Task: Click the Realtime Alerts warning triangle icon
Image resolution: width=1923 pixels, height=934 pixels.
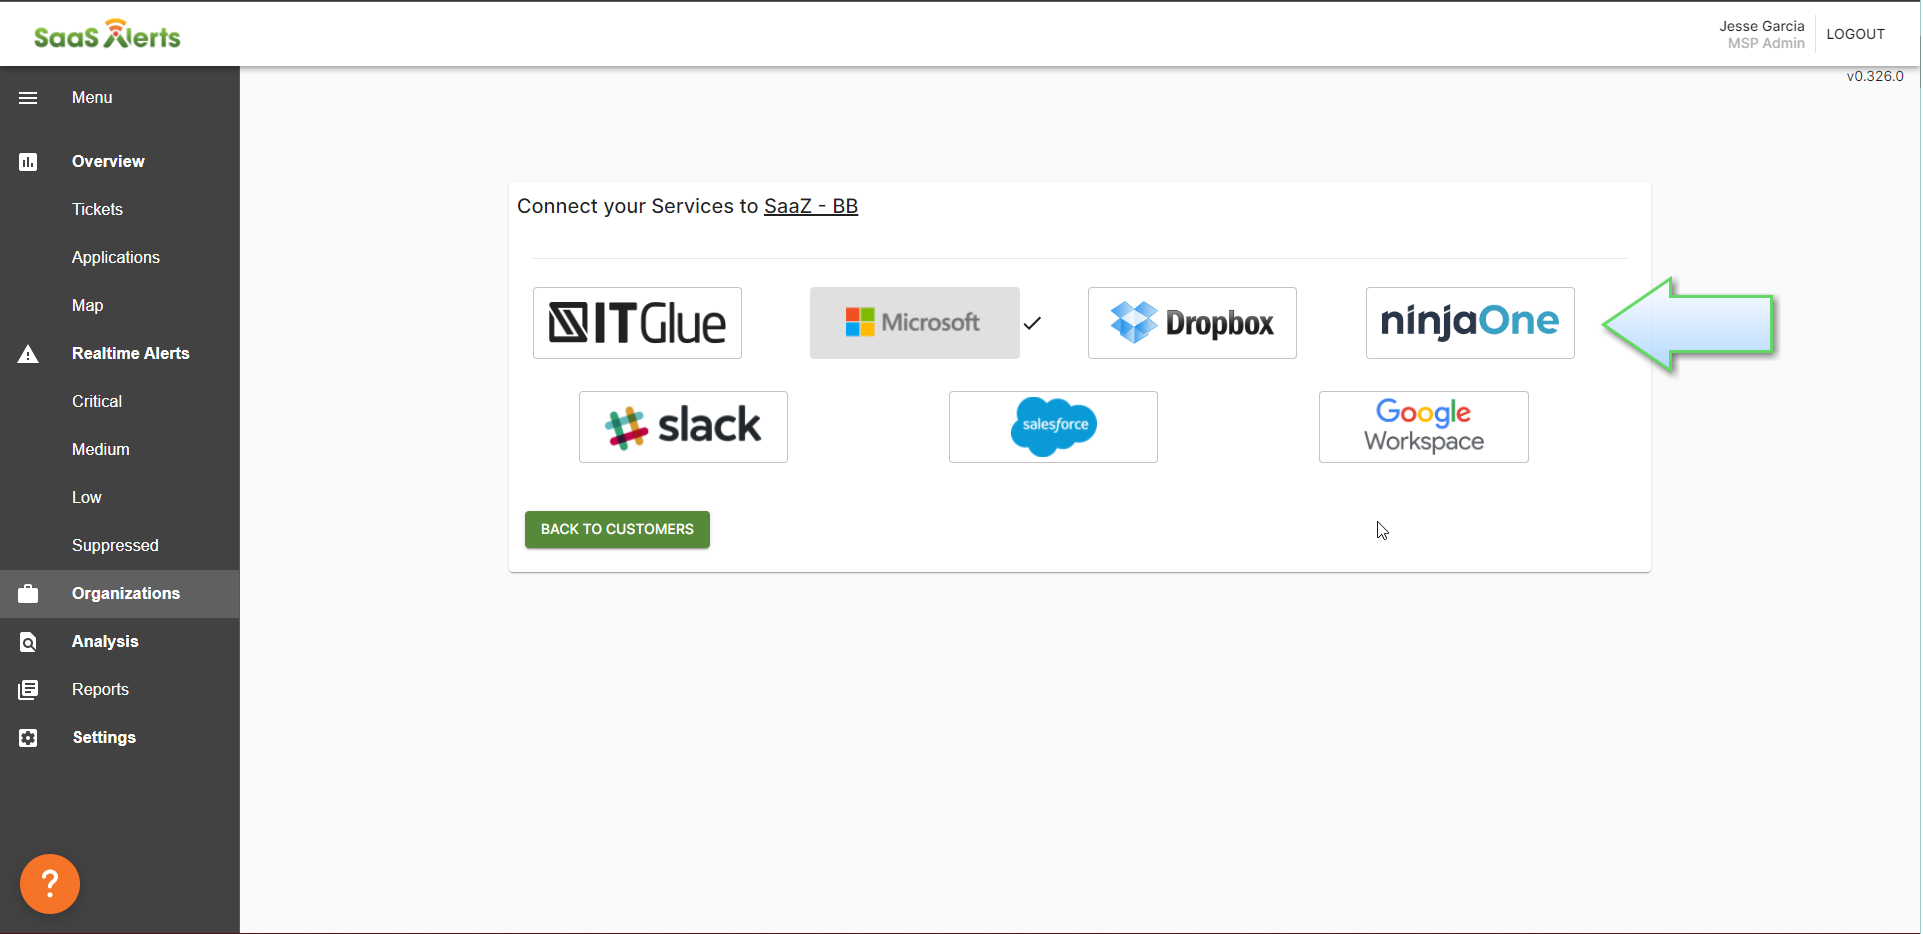Action: 28,354
